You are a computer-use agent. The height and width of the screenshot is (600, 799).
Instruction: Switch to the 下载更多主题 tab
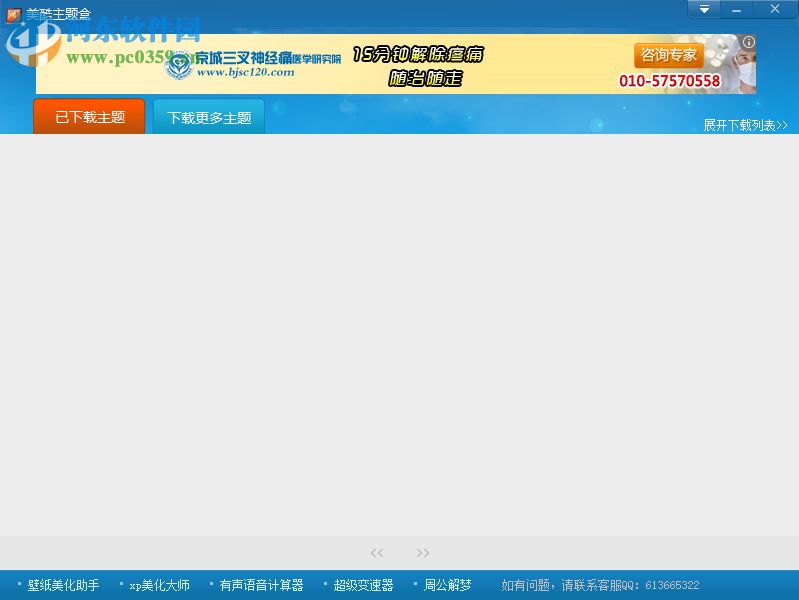[x=209, y=117]
